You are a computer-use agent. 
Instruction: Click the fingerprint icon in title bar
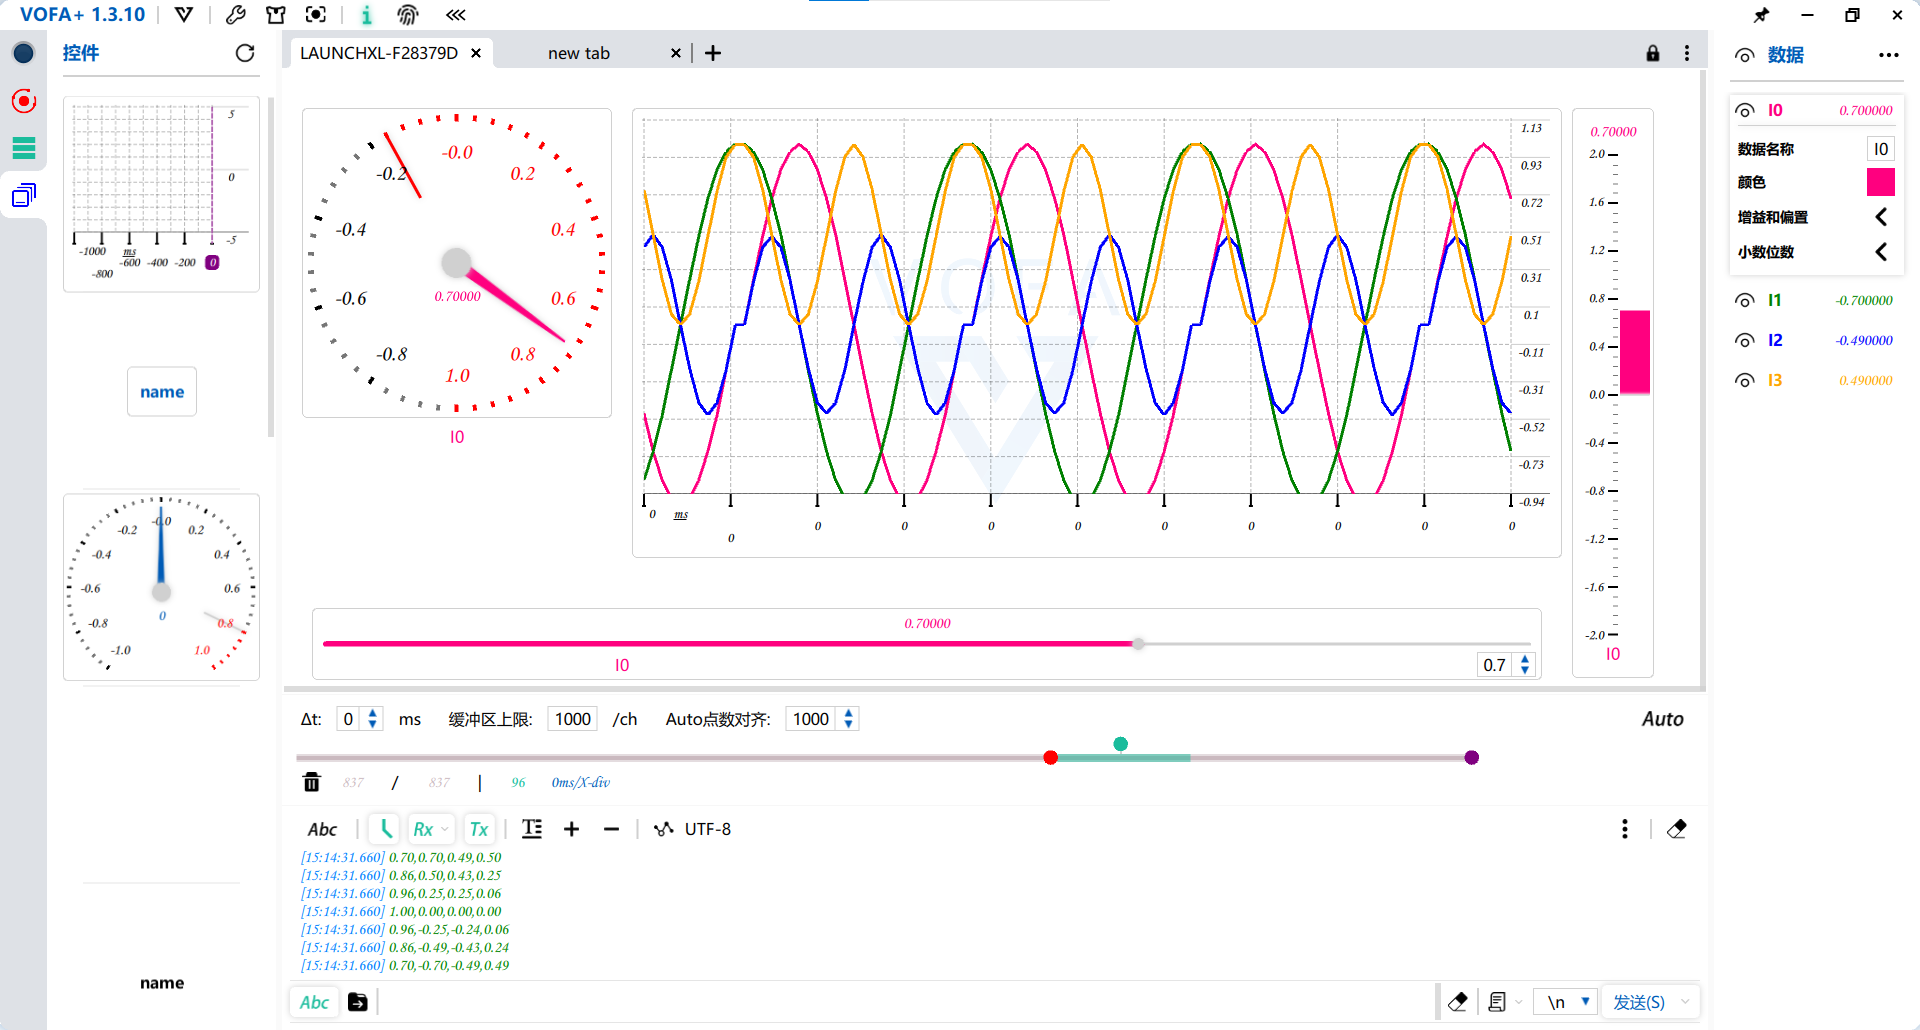[407, 15]
